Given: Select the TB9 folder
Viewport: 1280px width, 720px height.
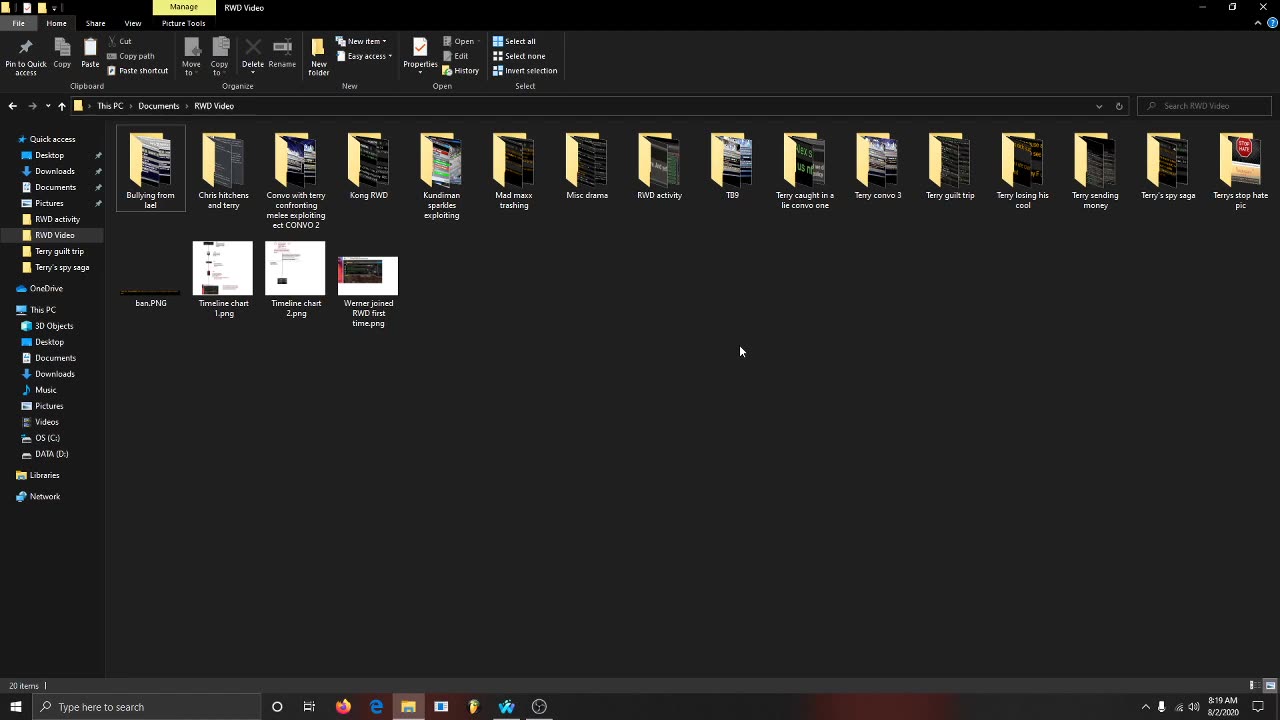Looking at the screenshot, I should point(732,165).
